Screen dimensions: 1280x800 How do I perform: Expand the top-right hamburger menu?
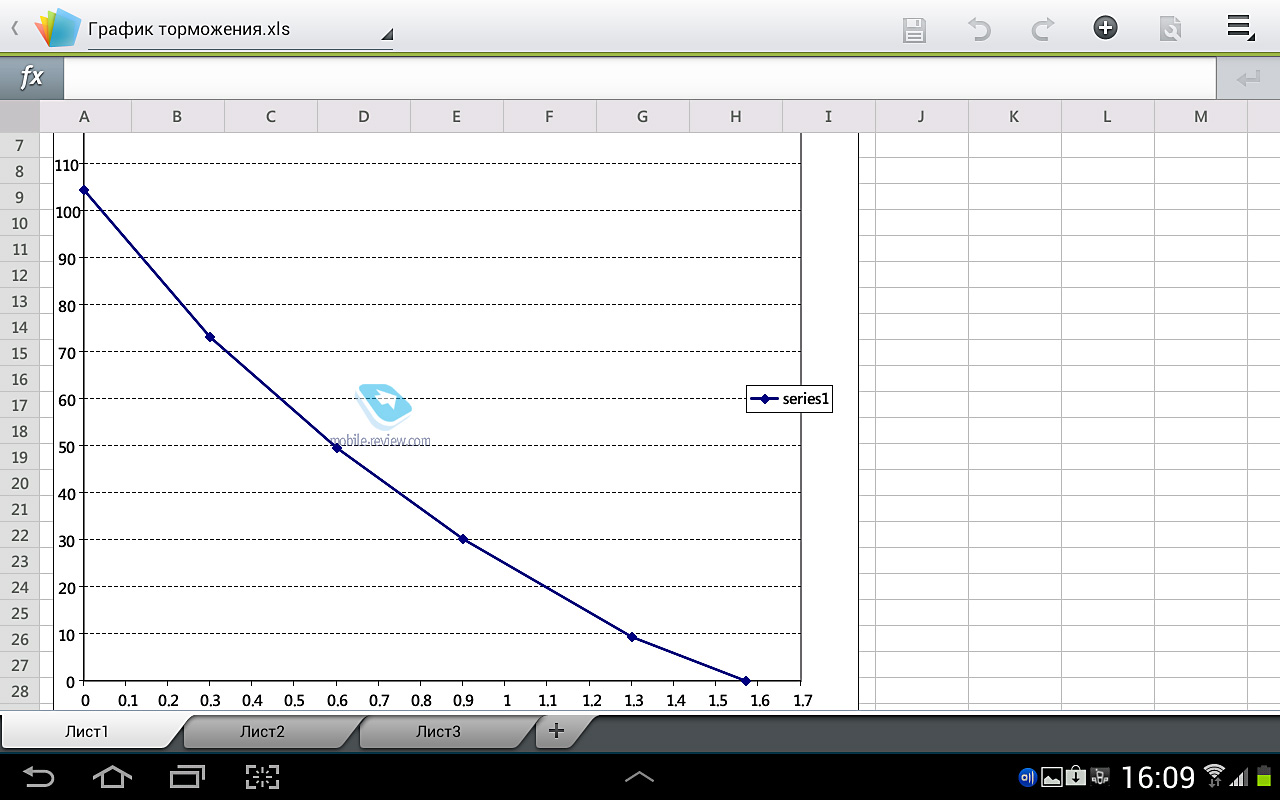coord(1240,28)
